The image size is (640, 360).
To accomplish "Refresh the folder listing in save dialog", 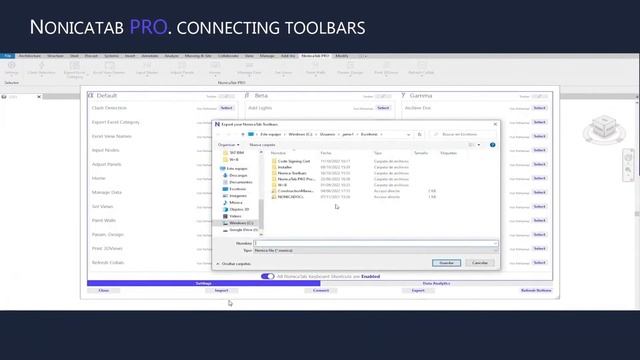I will point(420,134).
